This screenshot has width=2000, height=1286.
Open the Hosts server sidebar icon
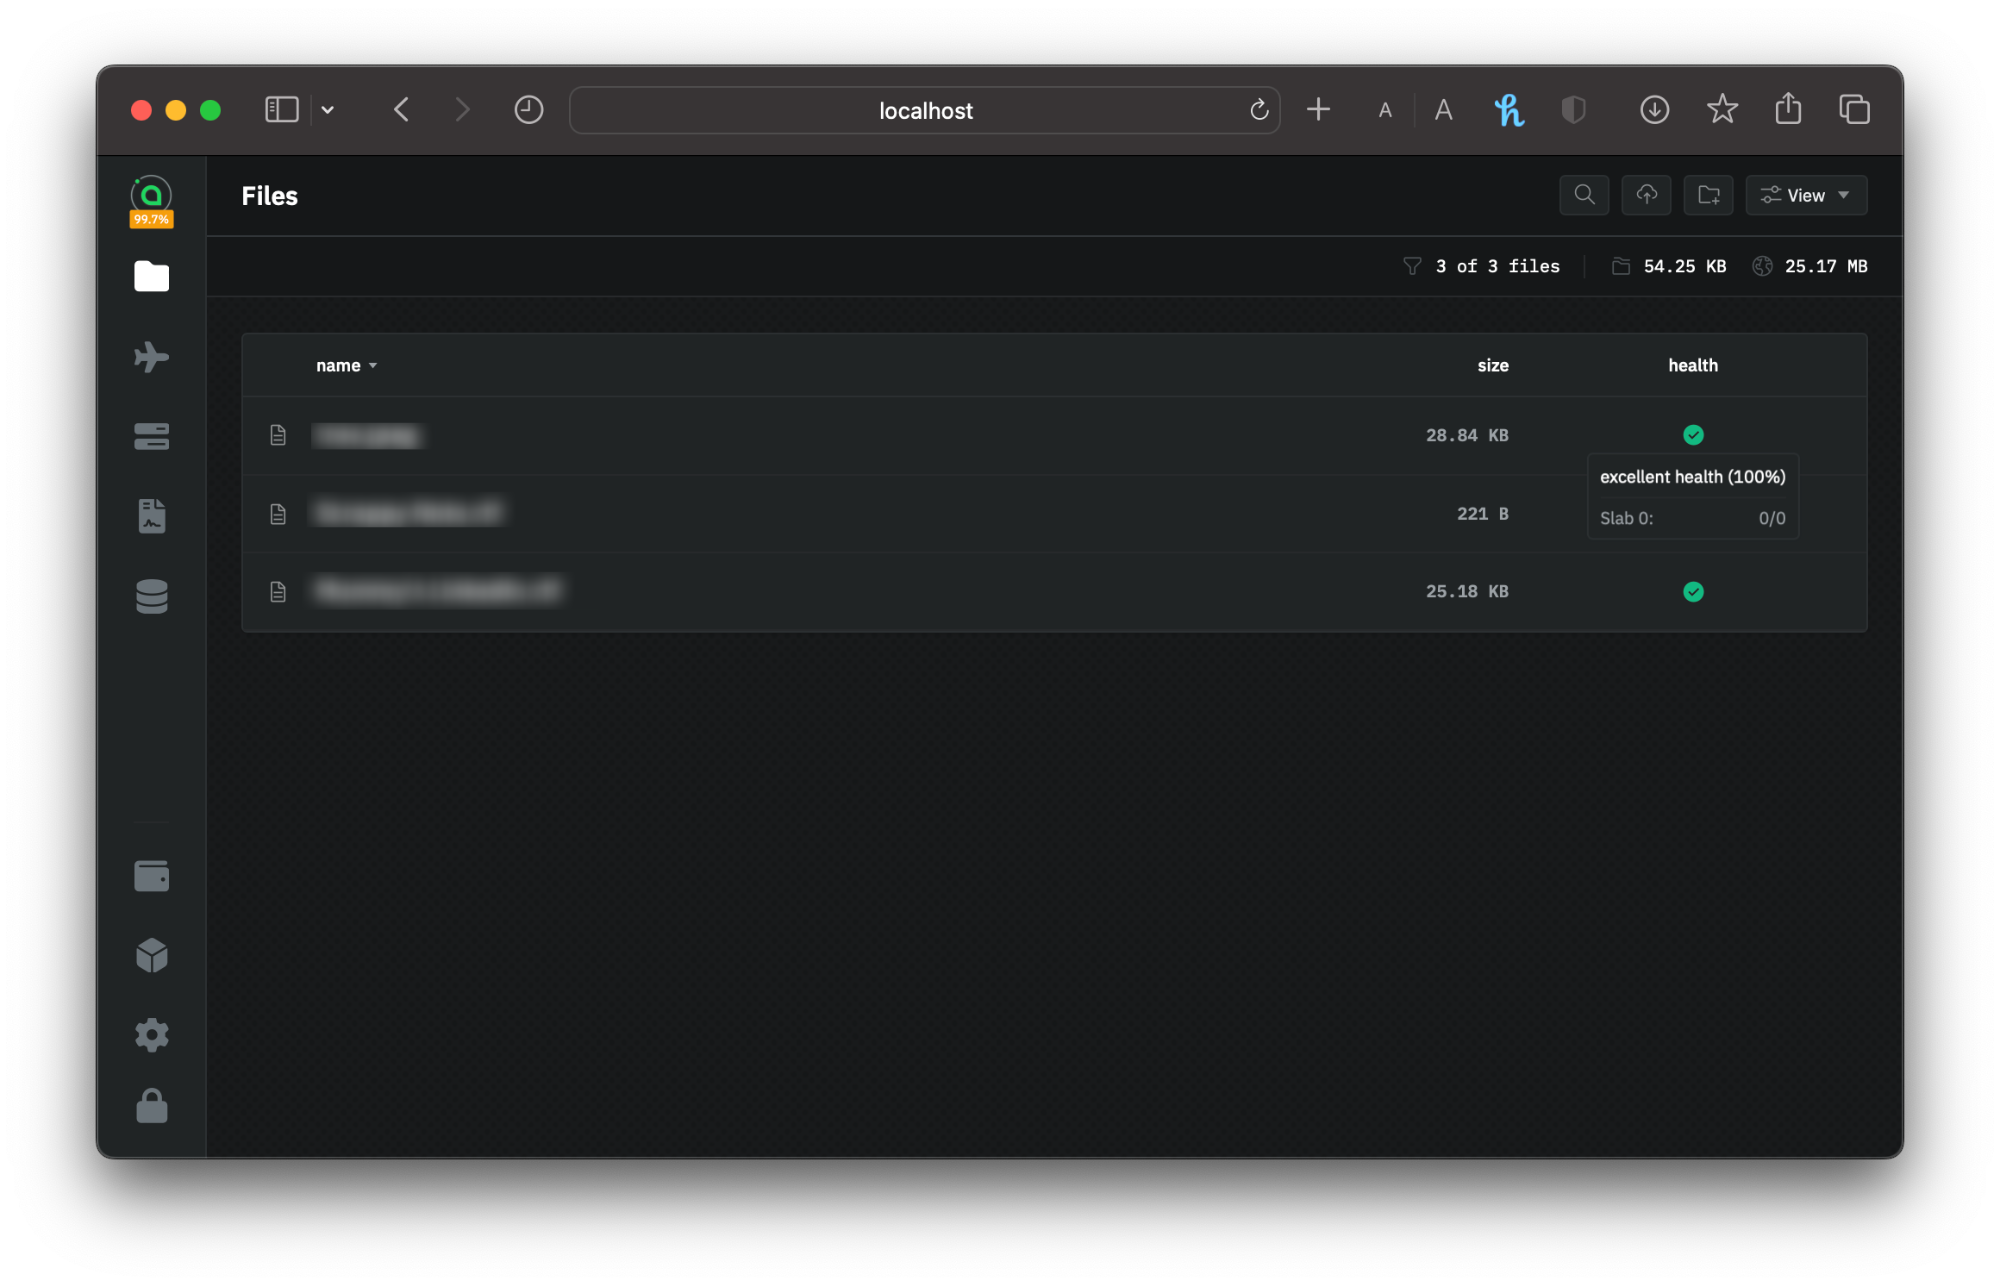[151, 437]
